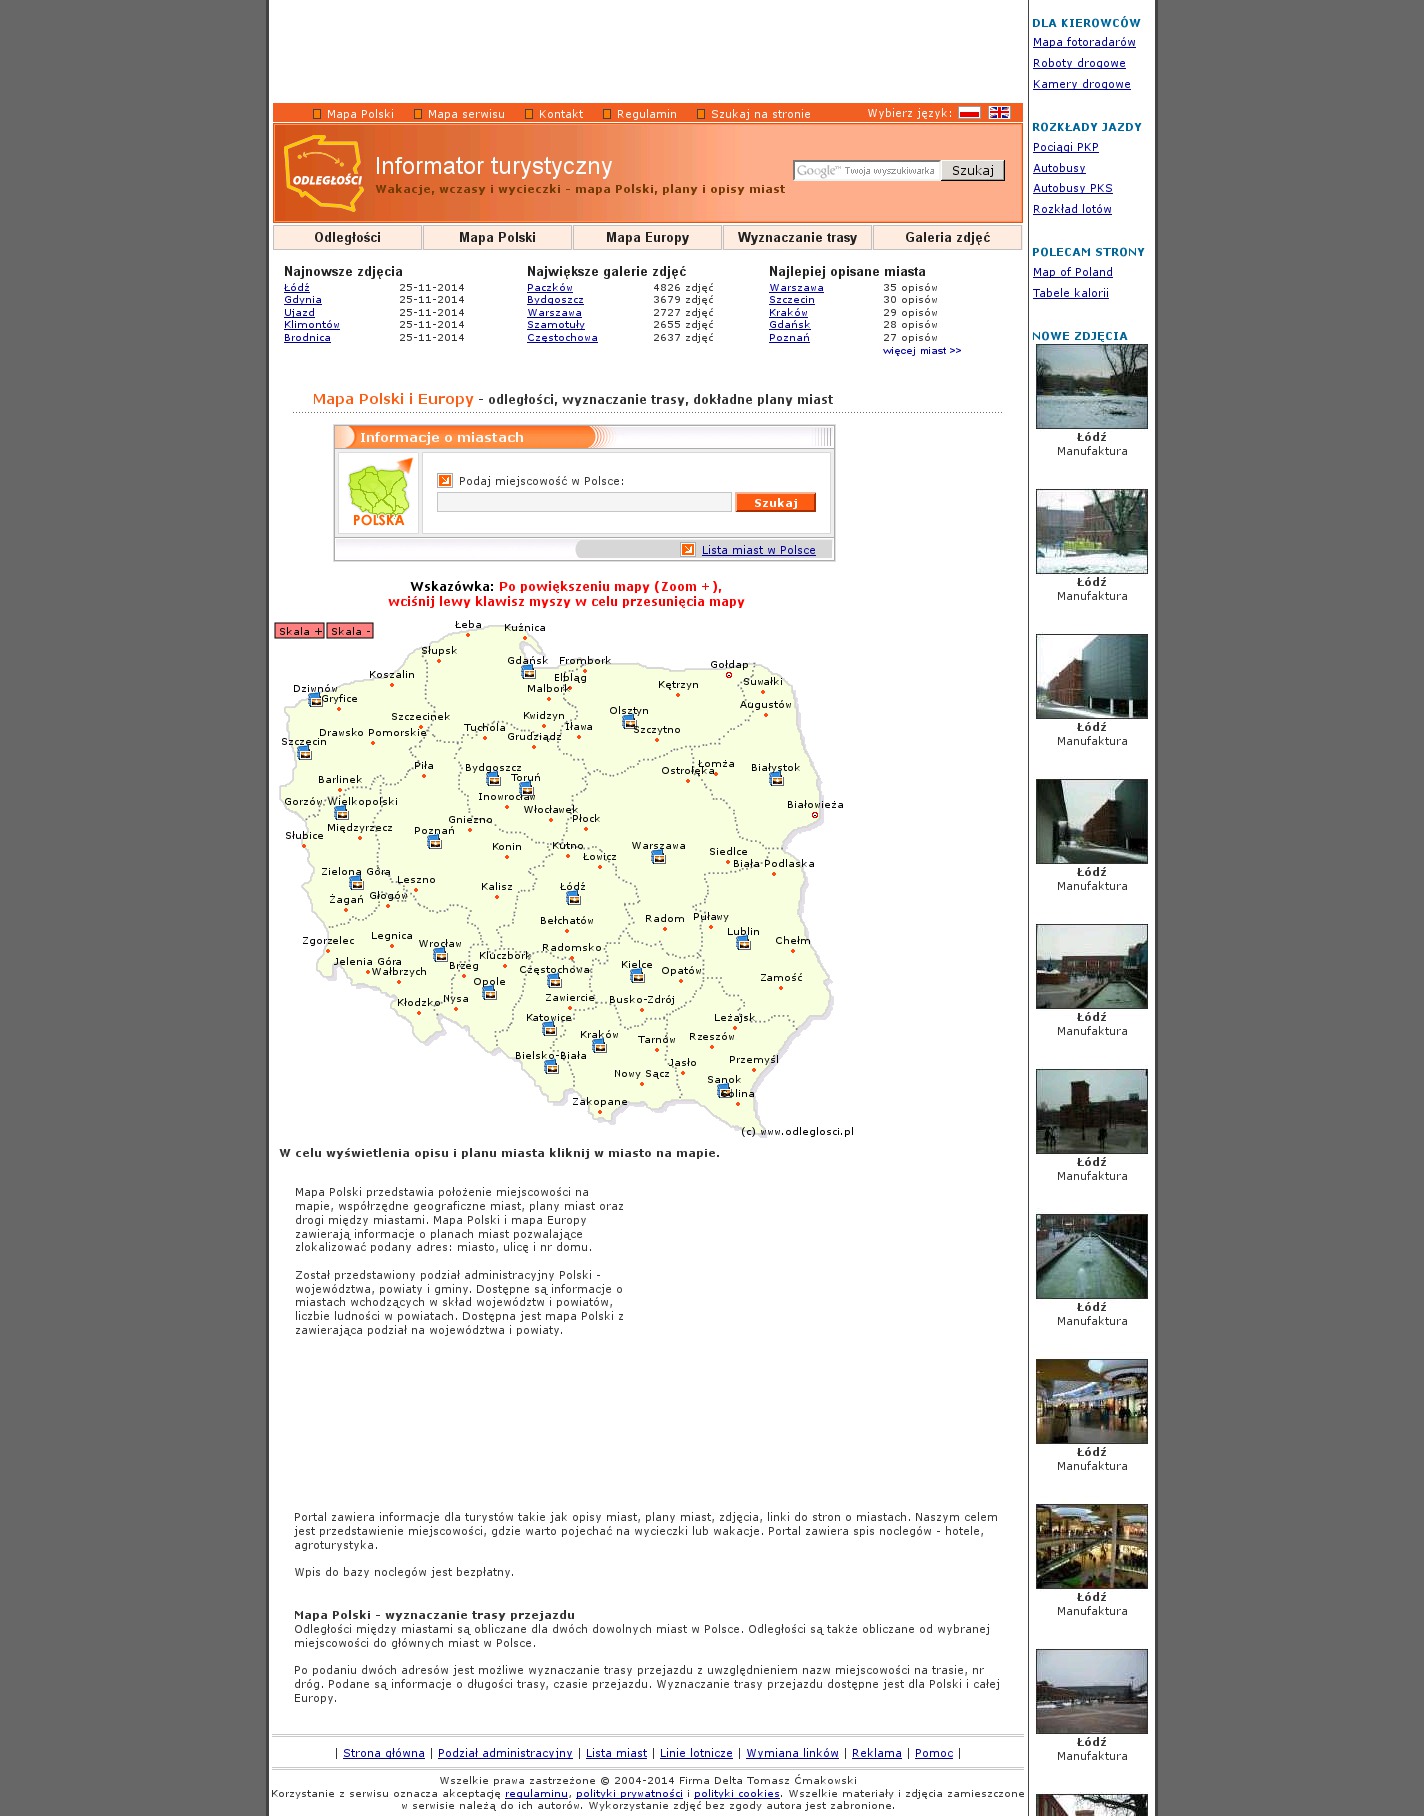
Task: Click the Odległości logo in header
Action: click(323, 174)
